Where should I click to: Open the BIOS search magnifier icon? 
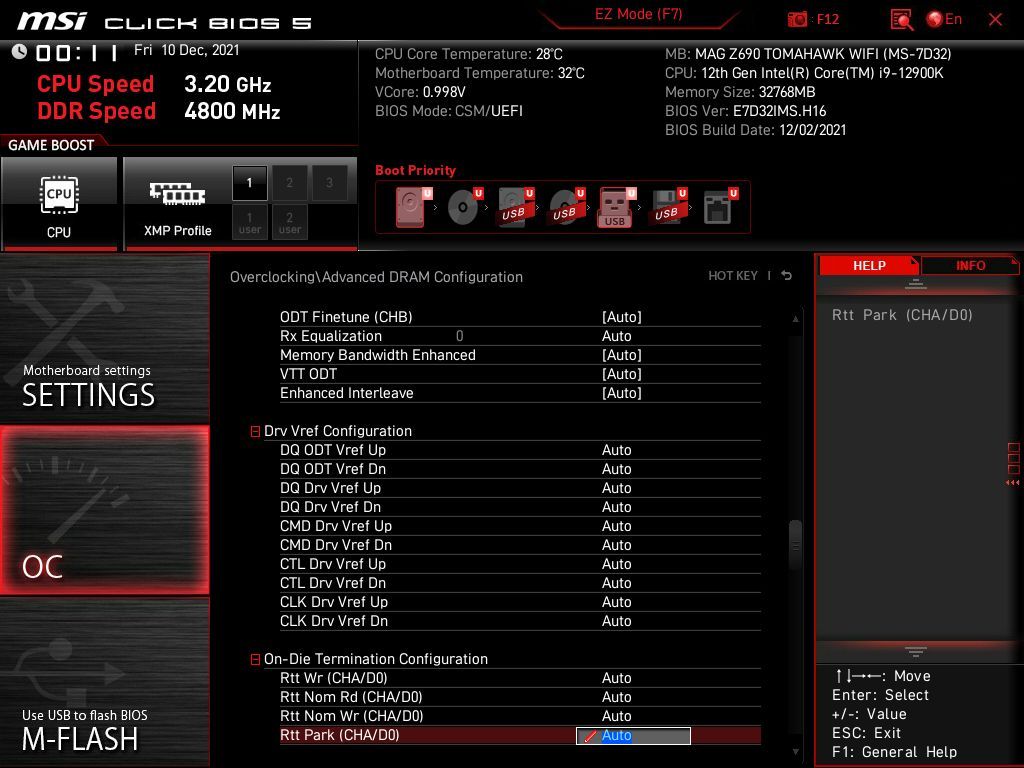pyautogui.click(x=902, y=20)
